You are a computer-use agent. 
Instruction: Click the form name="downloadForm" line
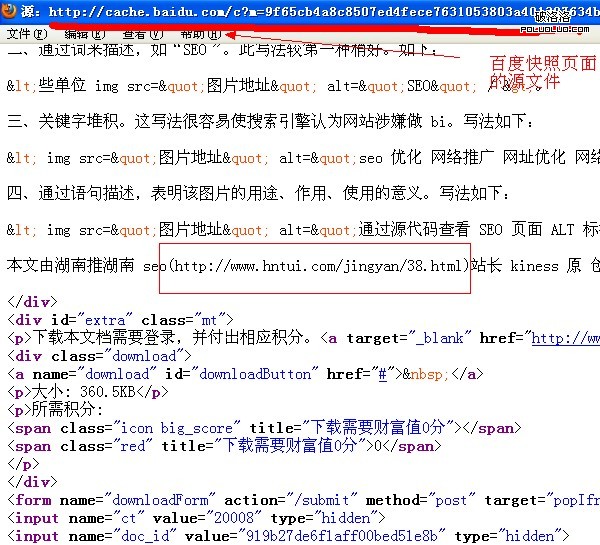pos(303,500)
